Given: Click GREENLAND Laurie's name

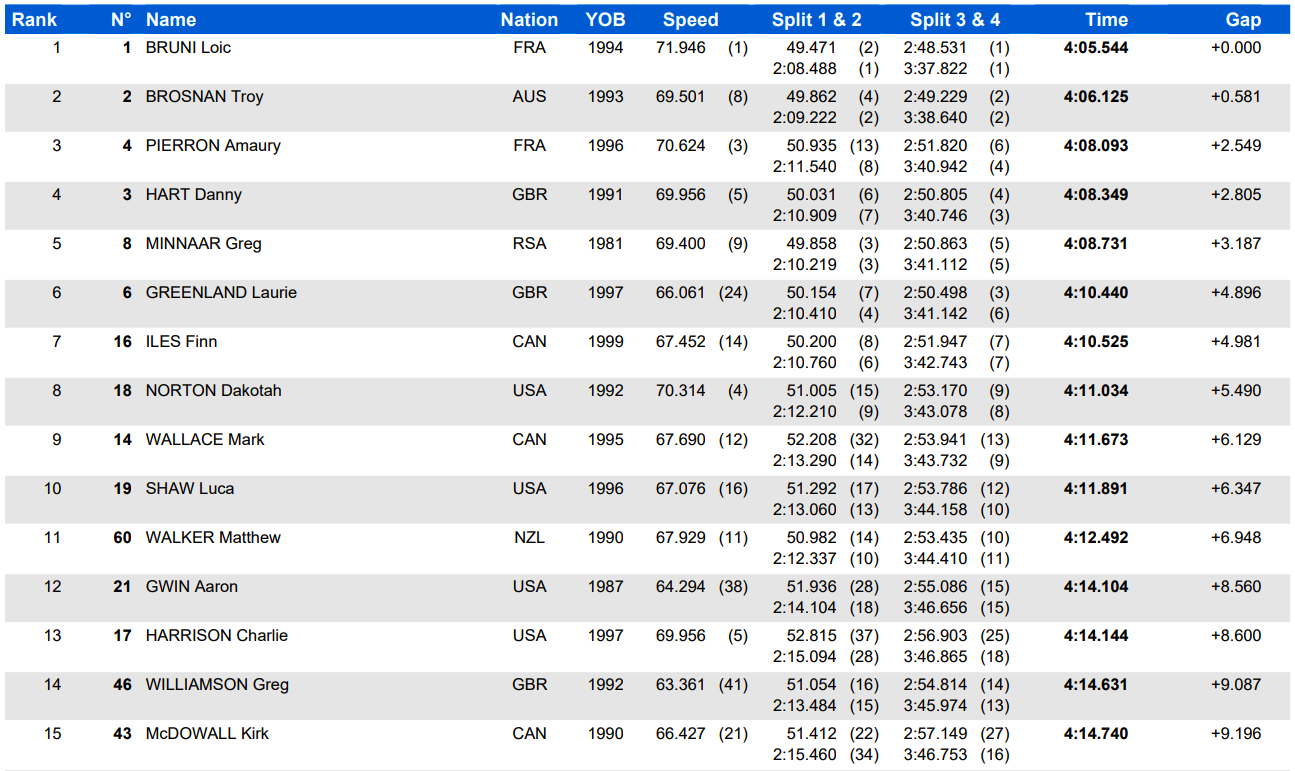Looking at the screenshot, I should [221, 293].
